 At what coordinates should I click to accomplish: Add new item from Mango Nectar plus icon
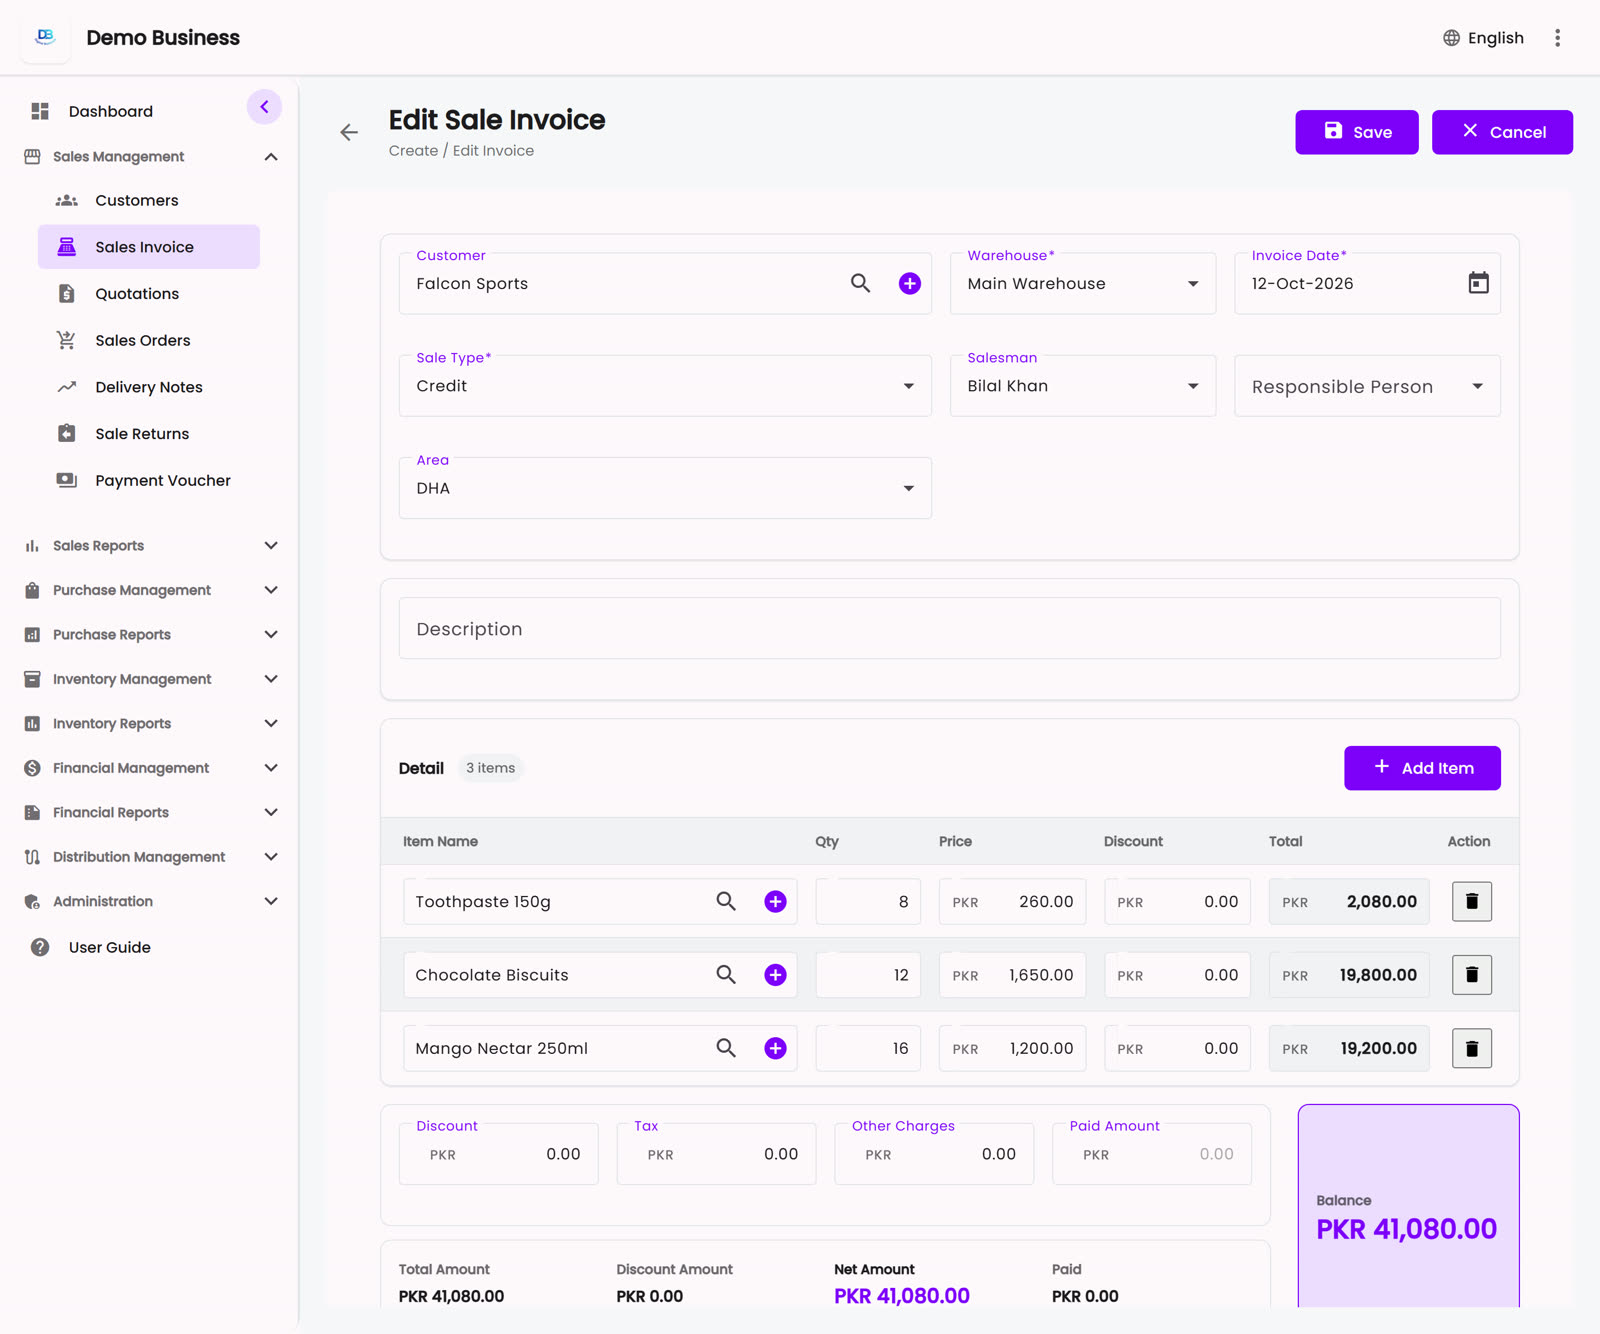(775, 1048)
